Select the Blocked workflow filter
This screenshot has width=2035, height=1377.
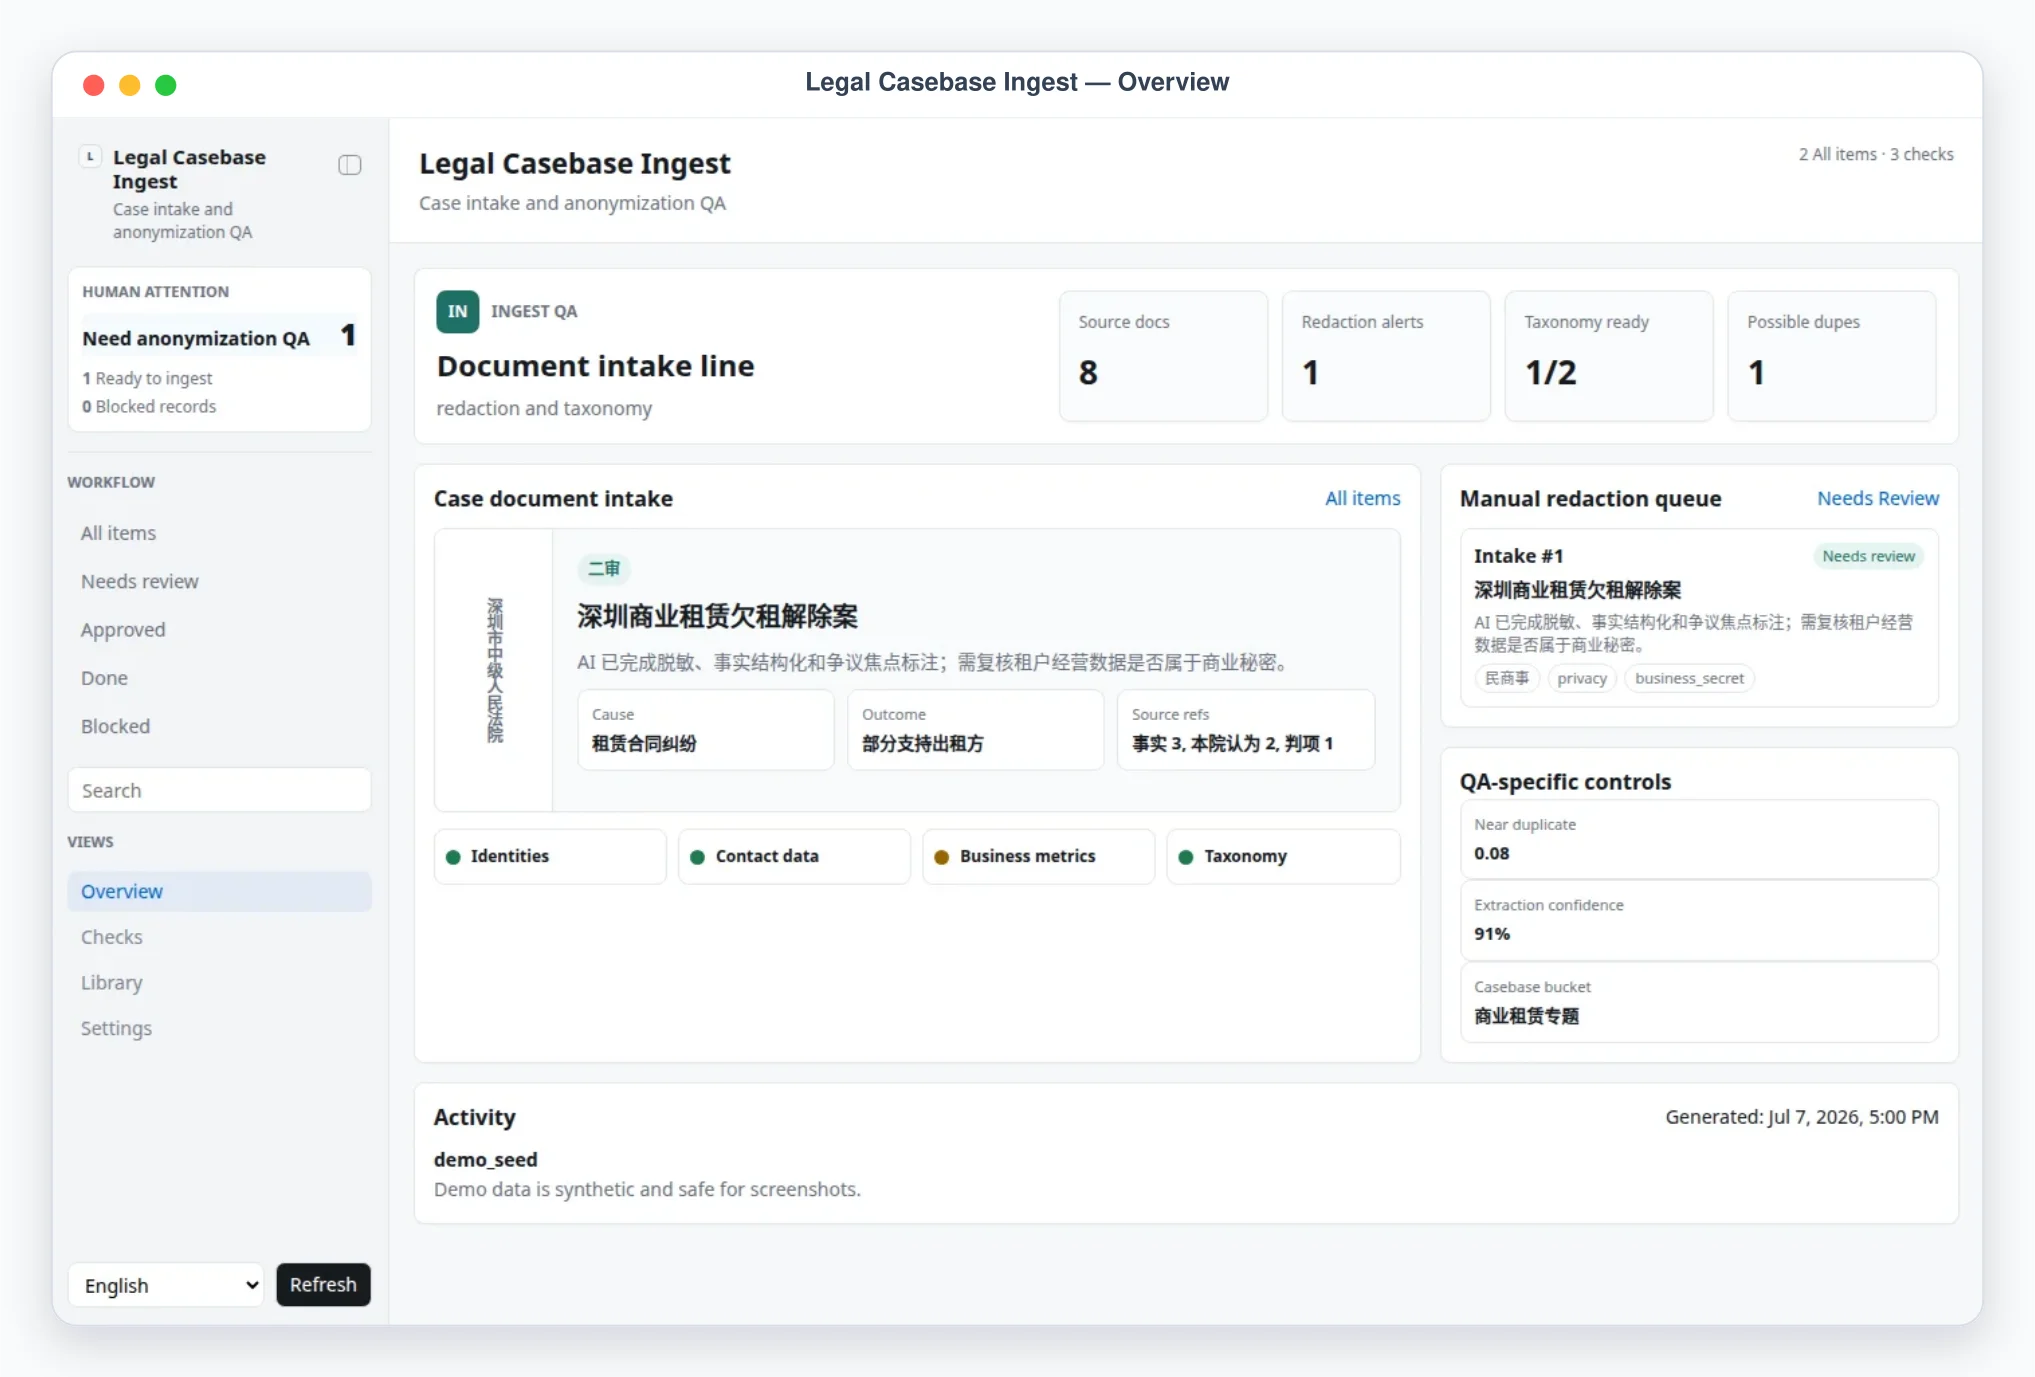point(219,726)
